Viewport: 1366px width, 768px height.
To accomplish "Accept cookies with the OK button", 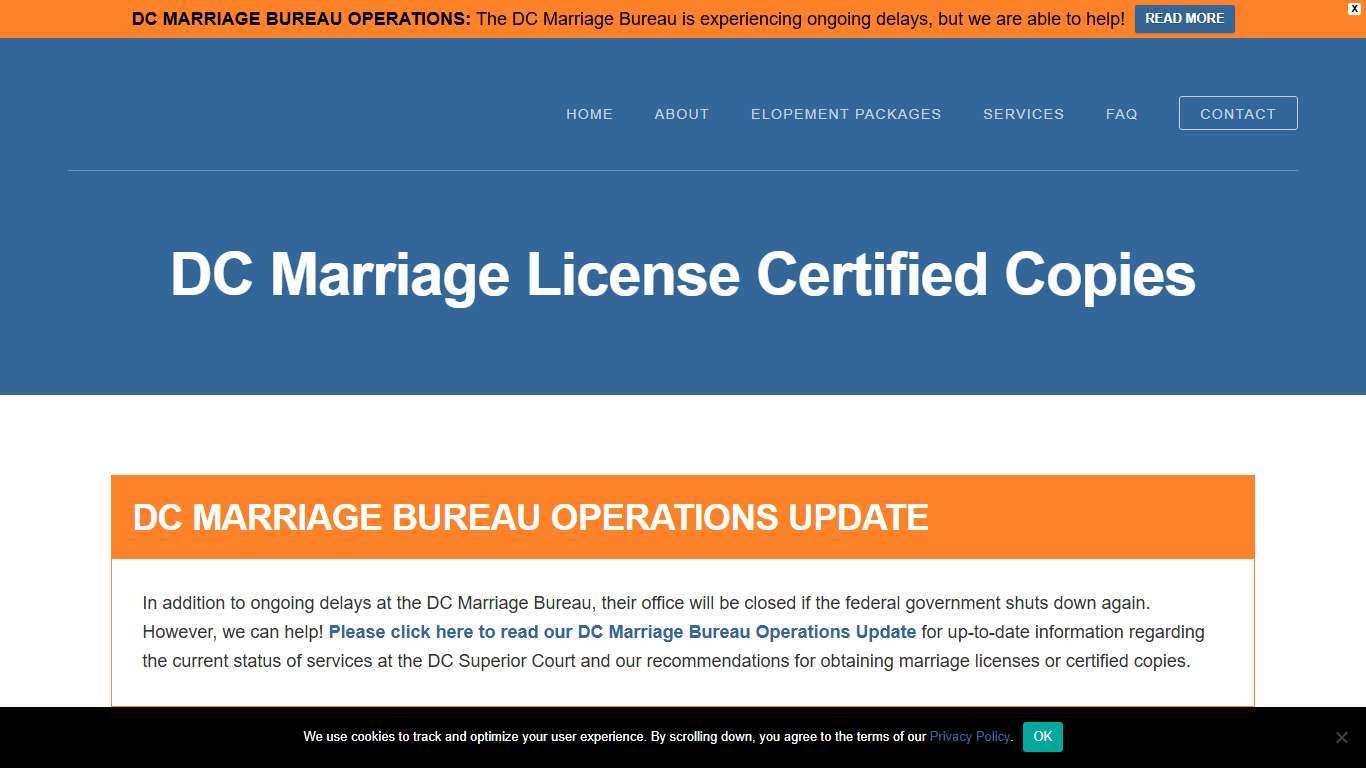I will pyautogui.click(x=1042, y=737).
